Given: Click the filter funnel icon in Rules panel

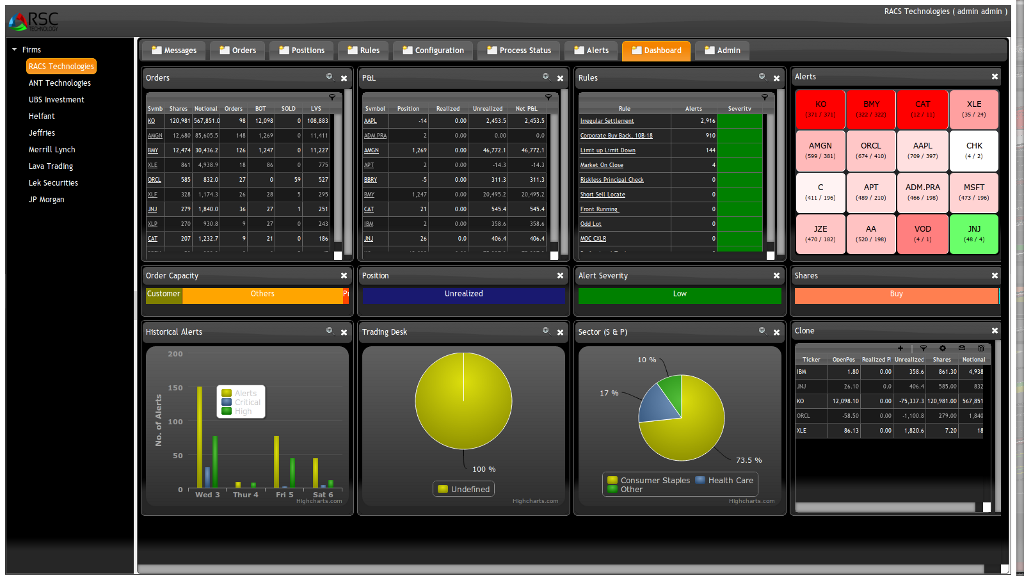Looking at the screenshot, I should point(765,97).
